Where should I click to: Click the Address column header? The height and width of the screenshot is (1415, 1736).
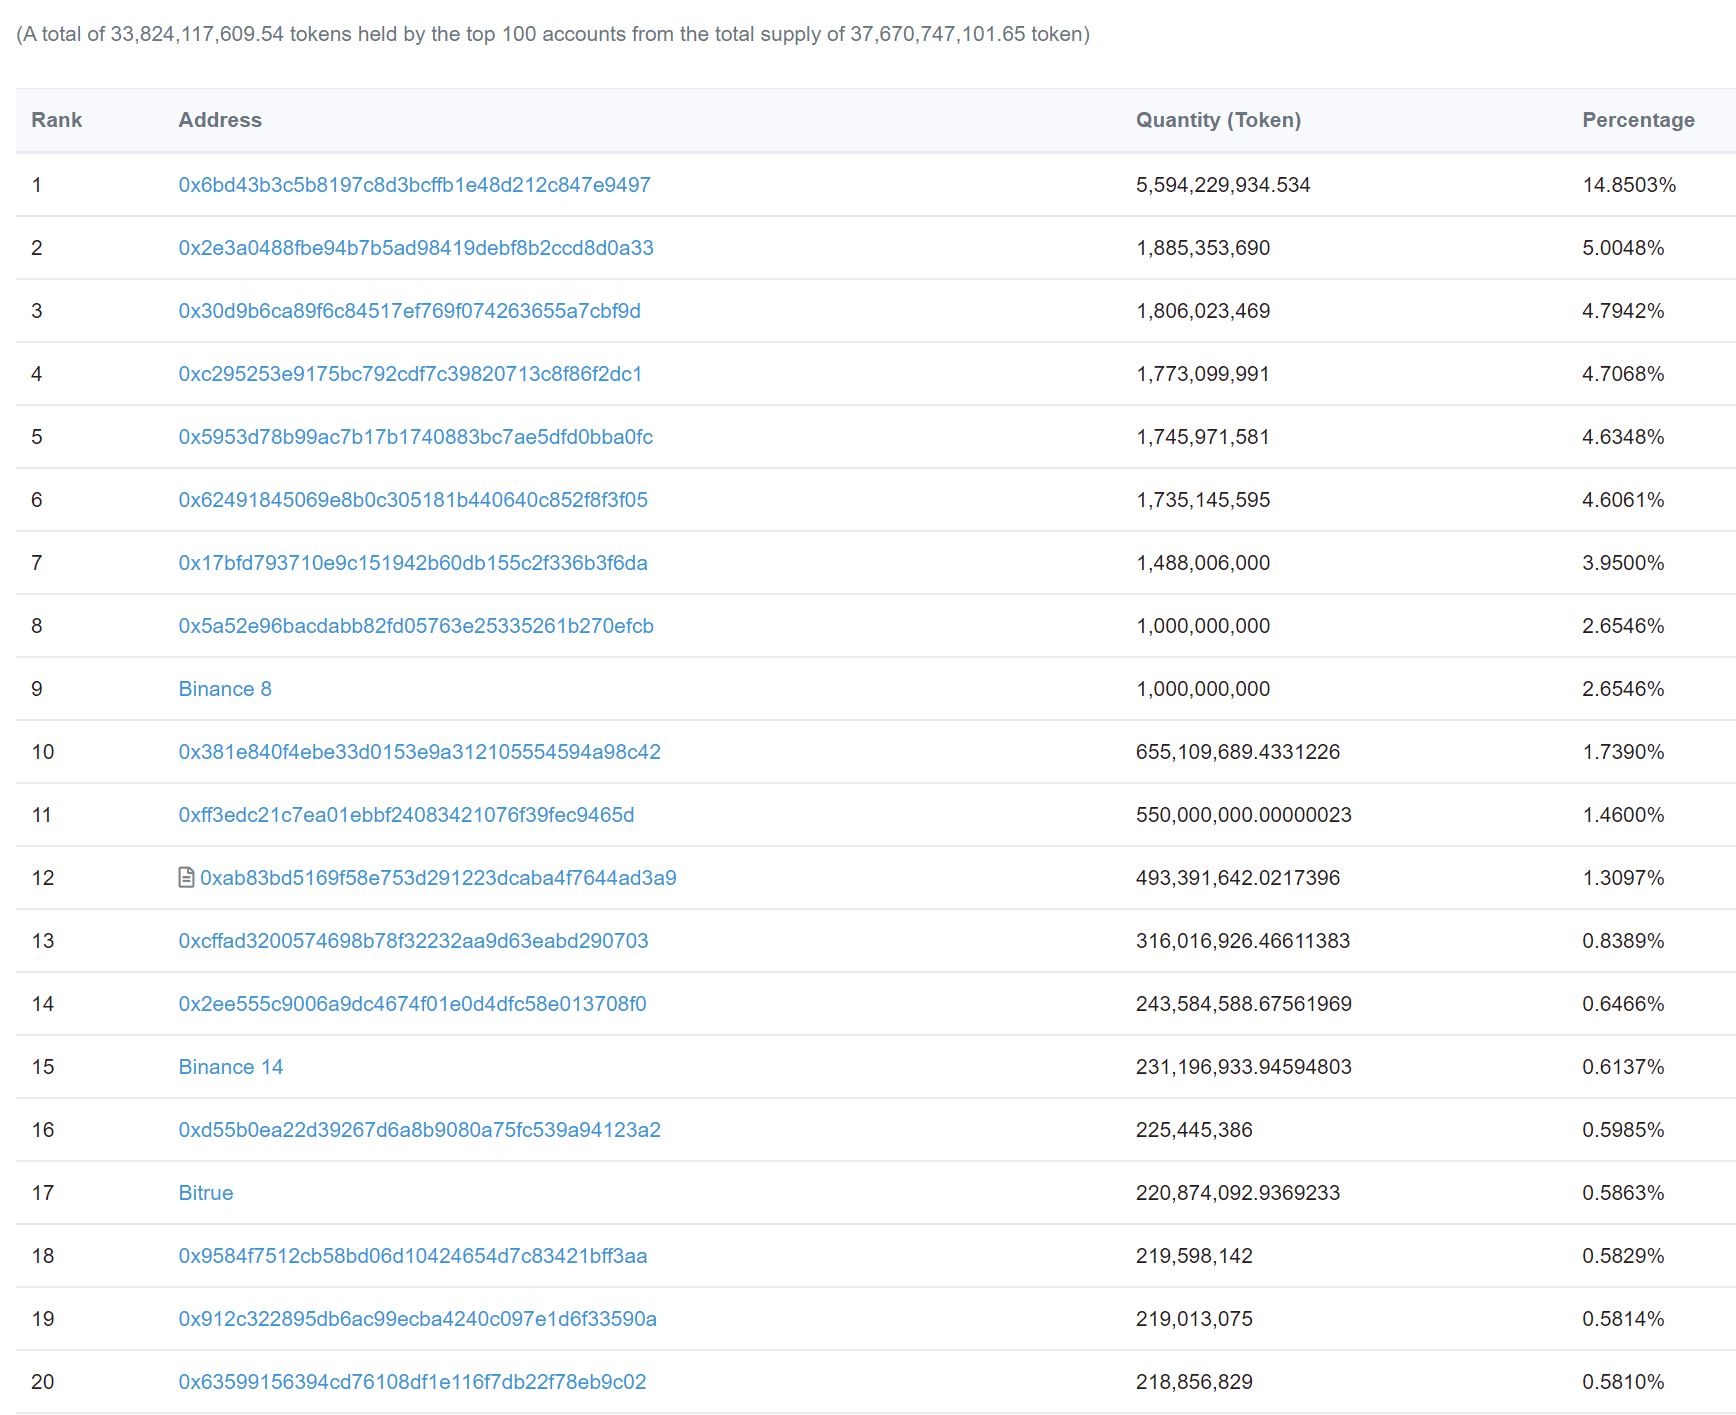220,120
